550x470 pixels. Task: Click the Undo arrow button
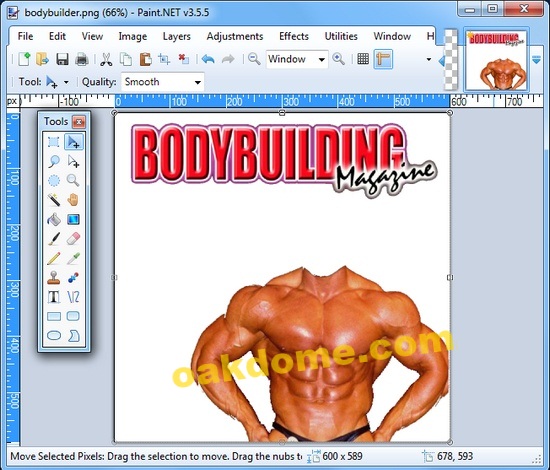pyautogui.click(x=208, y=59)
